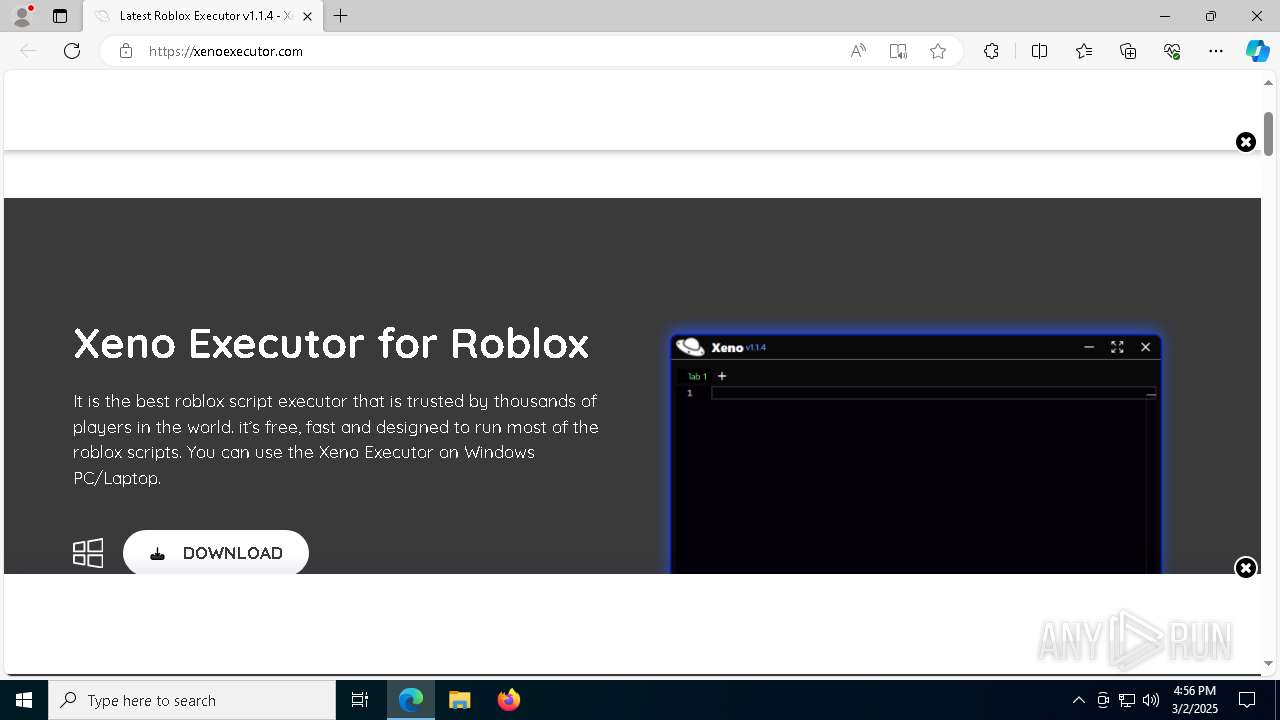Image resolution: width=1280 pixels, height=720 pixels.
Task: Enter Immersive Reader mode
Action: point(898,51)
